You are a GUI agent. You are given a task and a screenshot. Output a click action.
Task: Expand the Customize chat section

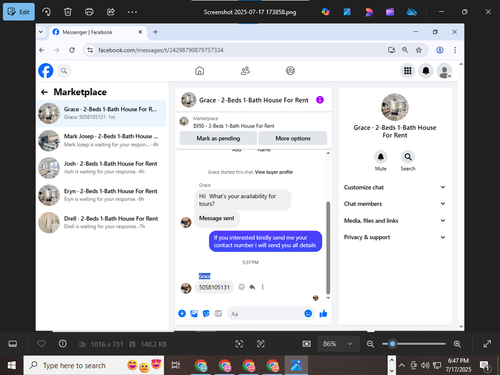pyautogui.click(x=395, y=187)
